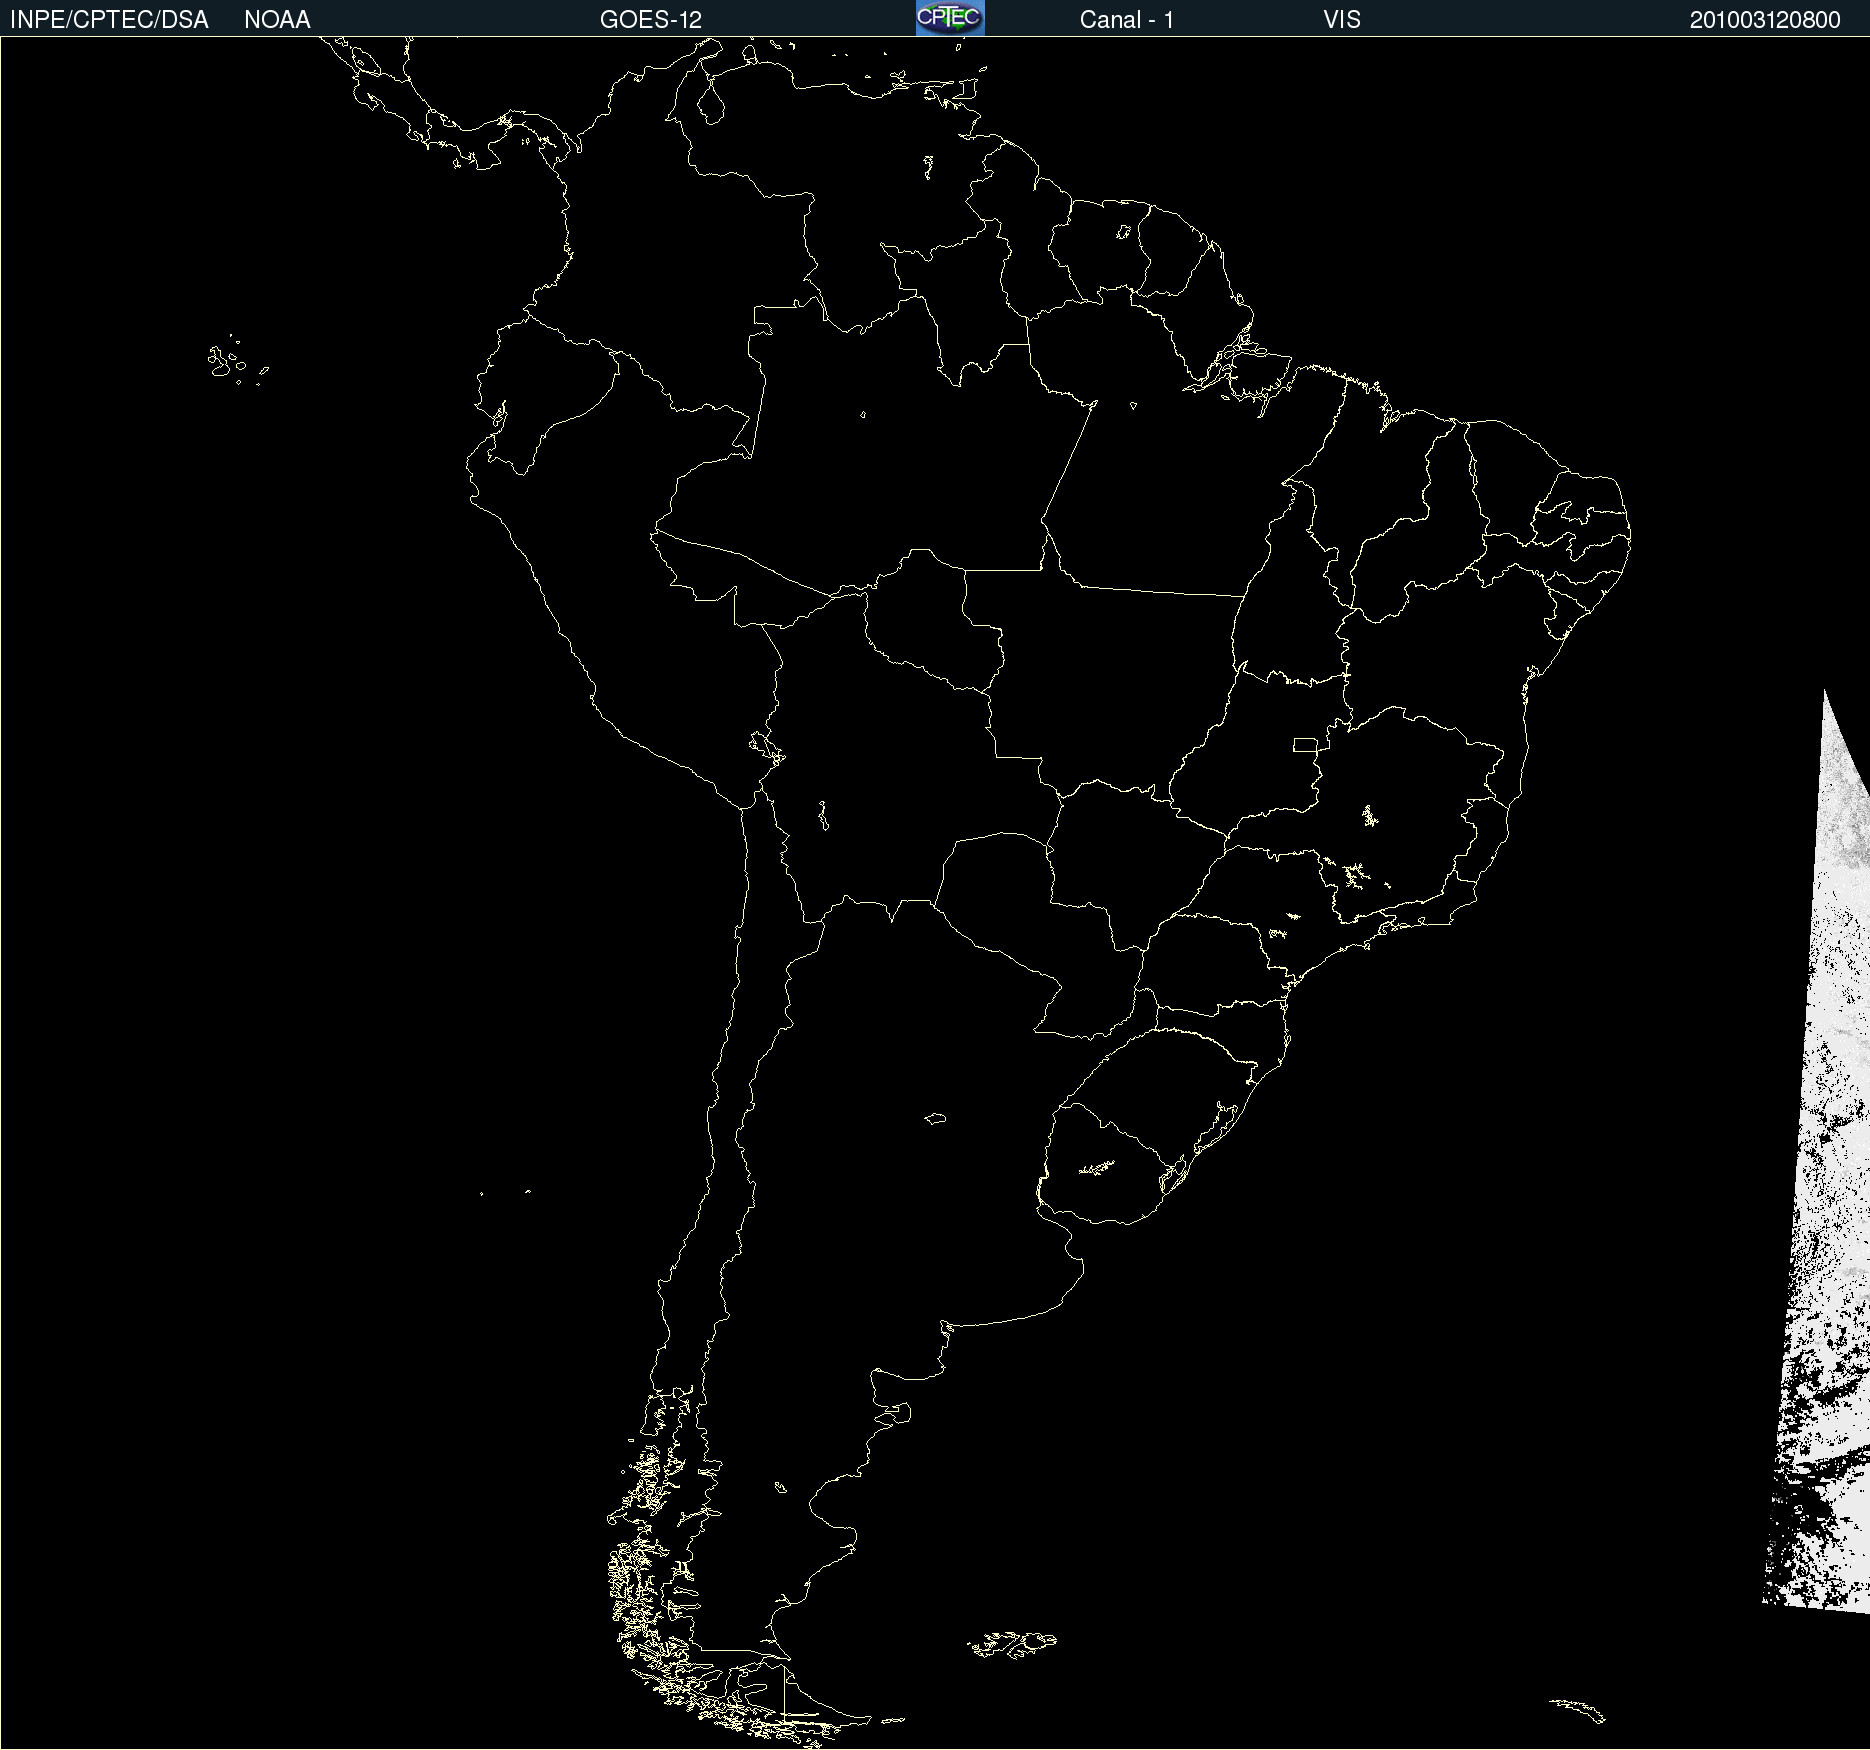1870x1750 pixels.
Task: Click the NOAA label in the header
Action: click(277, 20)
